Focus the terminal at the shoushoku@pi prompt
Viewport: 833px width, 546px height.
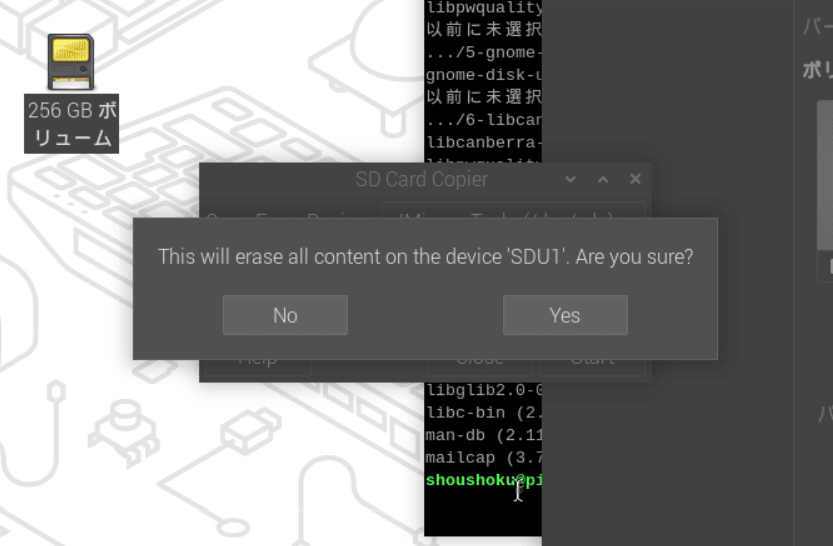point(483,480)
